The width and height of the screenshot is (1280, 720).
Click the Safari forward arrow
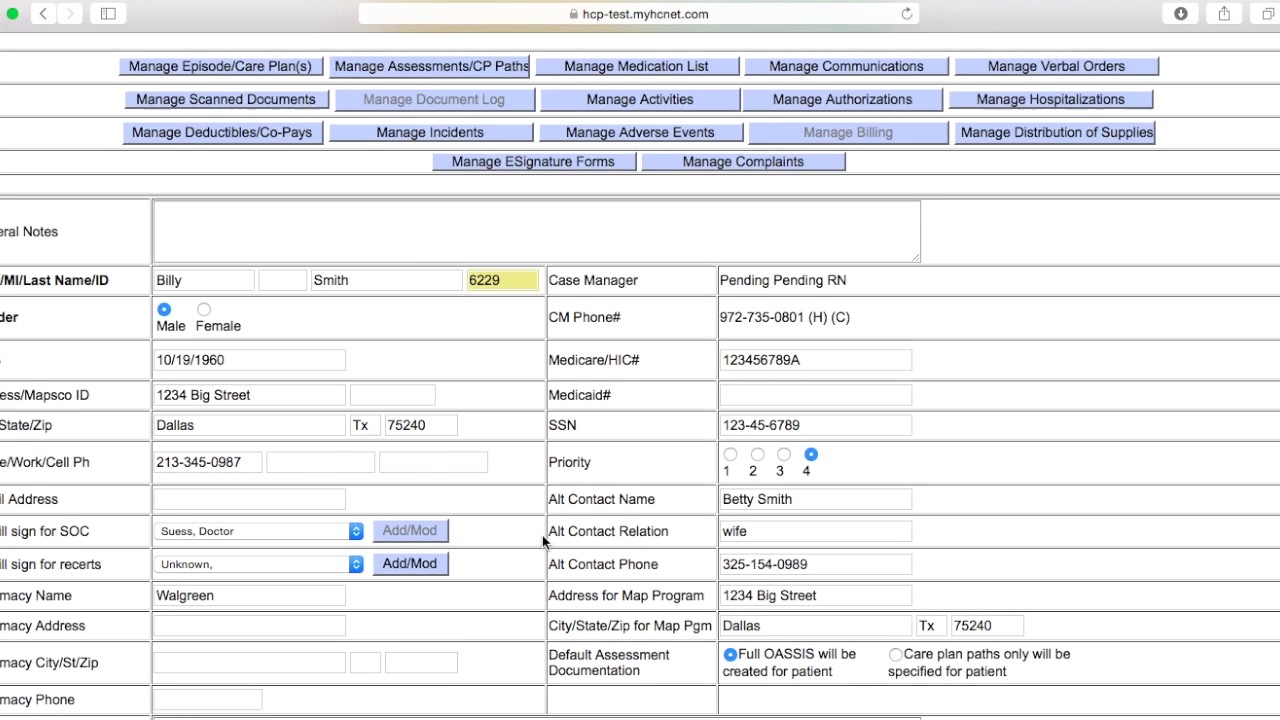click(x=70, y=13)
